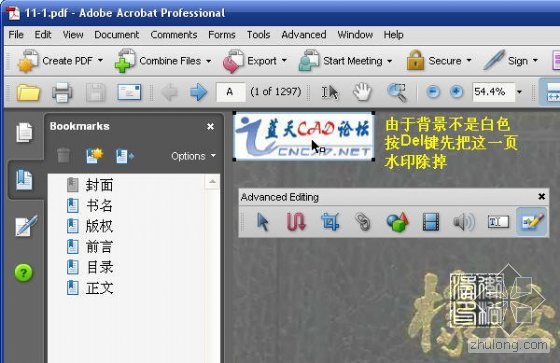Viewport: 560px width, 363px height.
Task: Choose Select Object tool in Advanced Editing
Action: click(262, 222)
